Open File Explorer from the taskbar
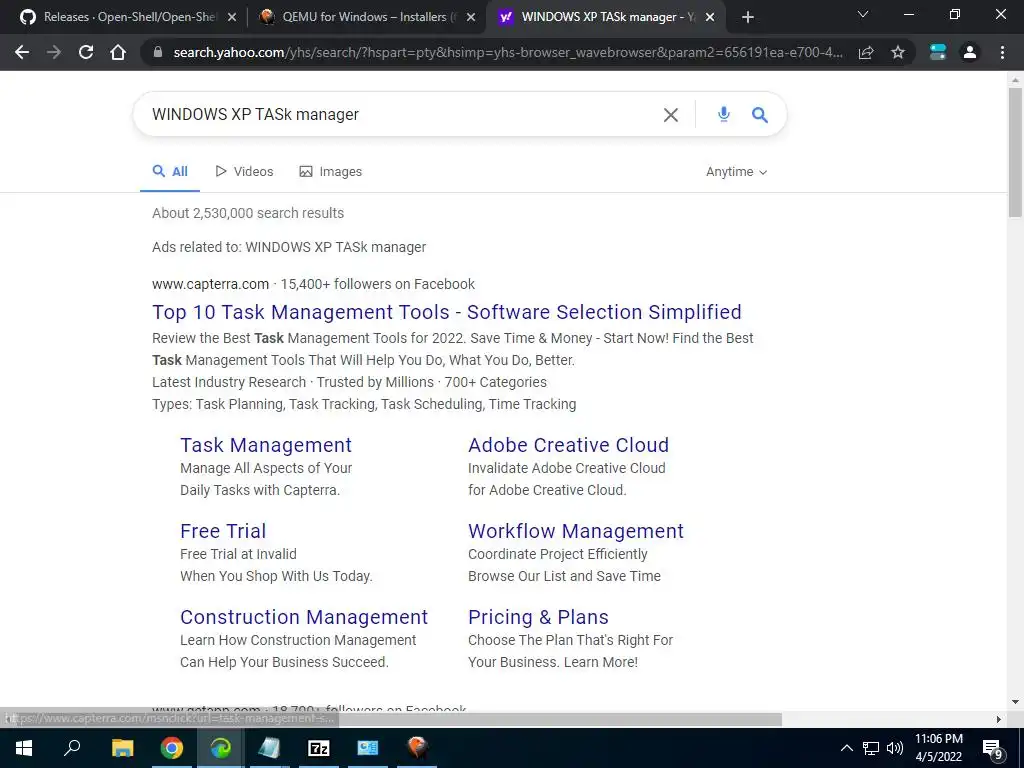This screenshot has width=1024, height=768. 122,748
